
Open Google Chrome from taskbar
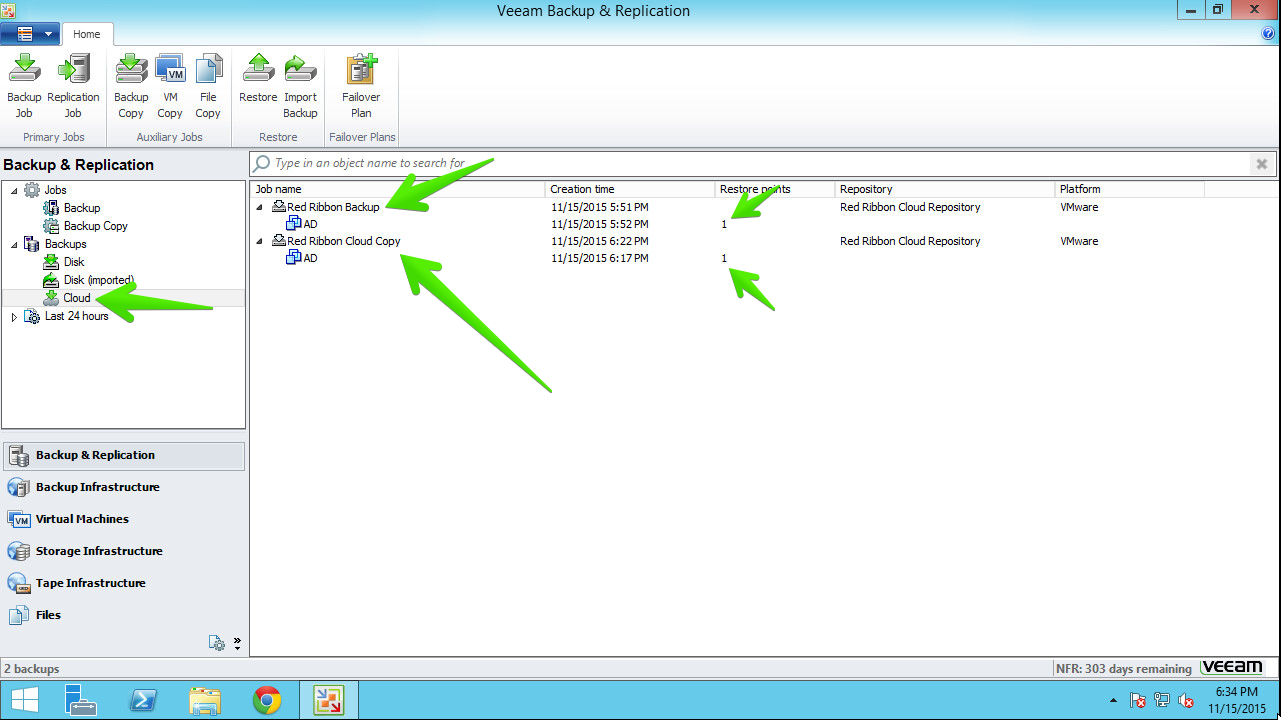[267, 700]
